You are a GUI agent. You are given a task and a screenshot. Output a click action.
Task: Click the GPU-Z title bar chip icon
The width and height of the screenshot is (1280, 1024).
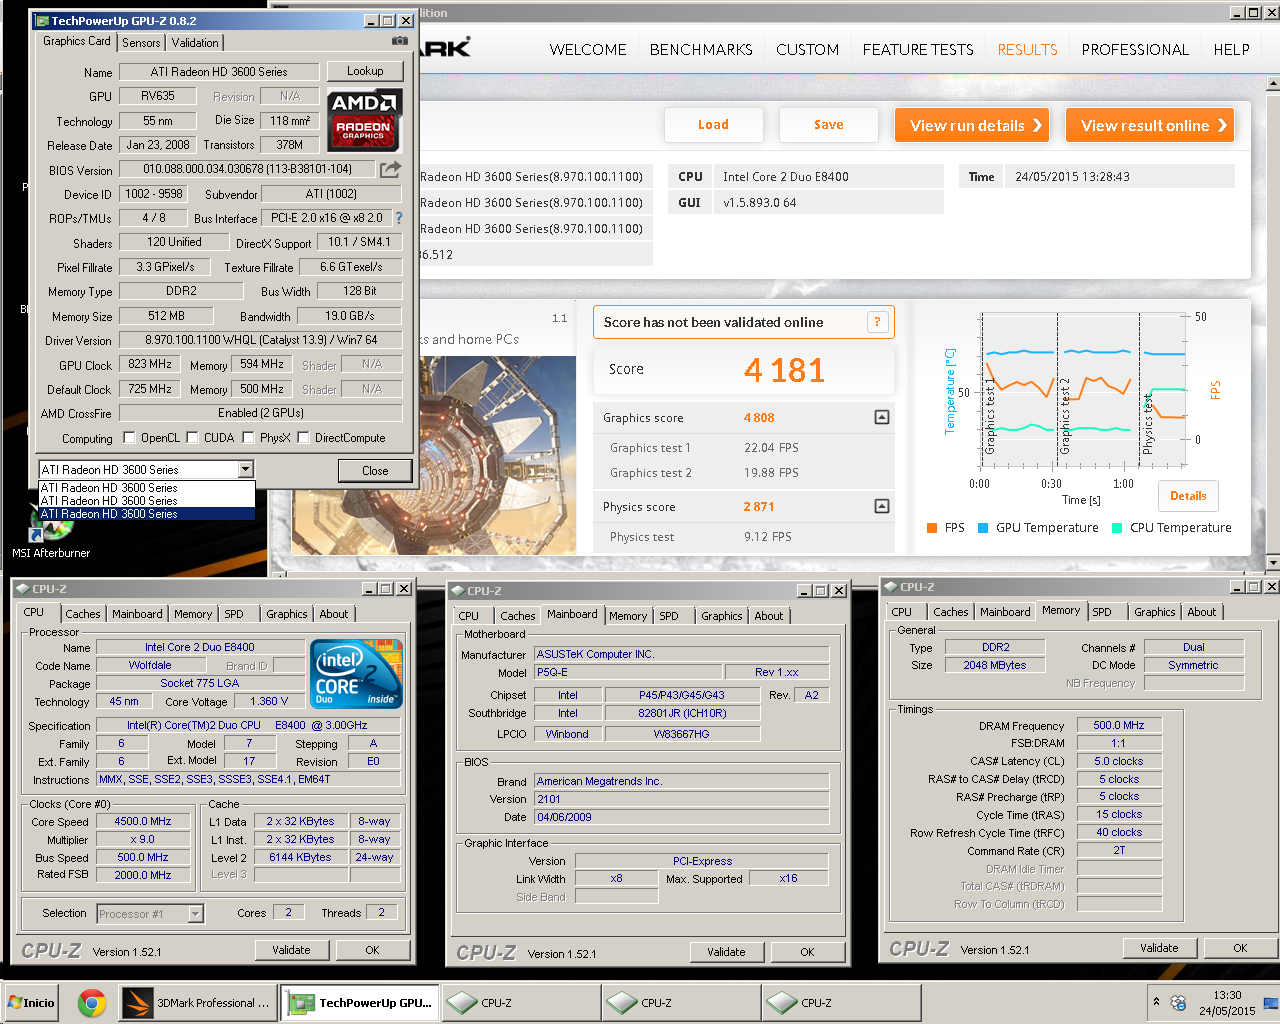point(42,20)
